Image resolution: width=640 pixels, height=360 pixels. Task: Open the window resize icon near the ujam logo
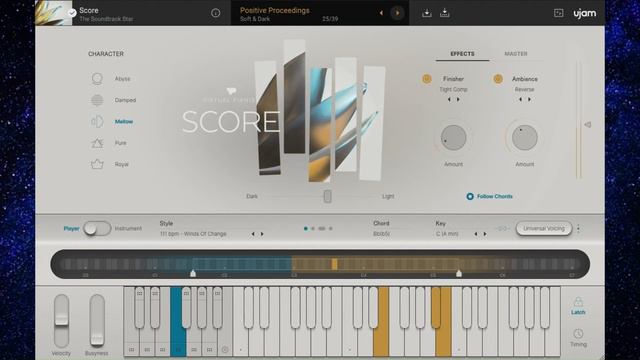558,13
